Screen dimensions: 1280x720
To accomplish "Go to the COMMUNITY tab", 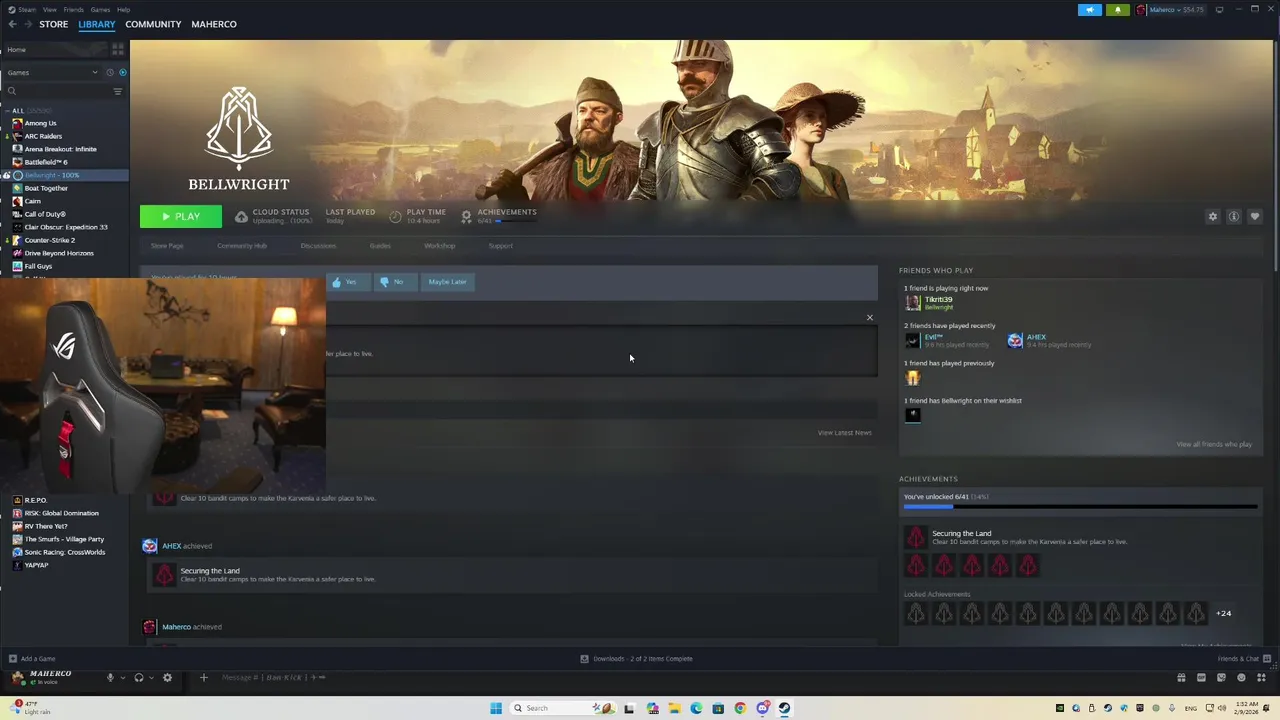I will (153, 24).
